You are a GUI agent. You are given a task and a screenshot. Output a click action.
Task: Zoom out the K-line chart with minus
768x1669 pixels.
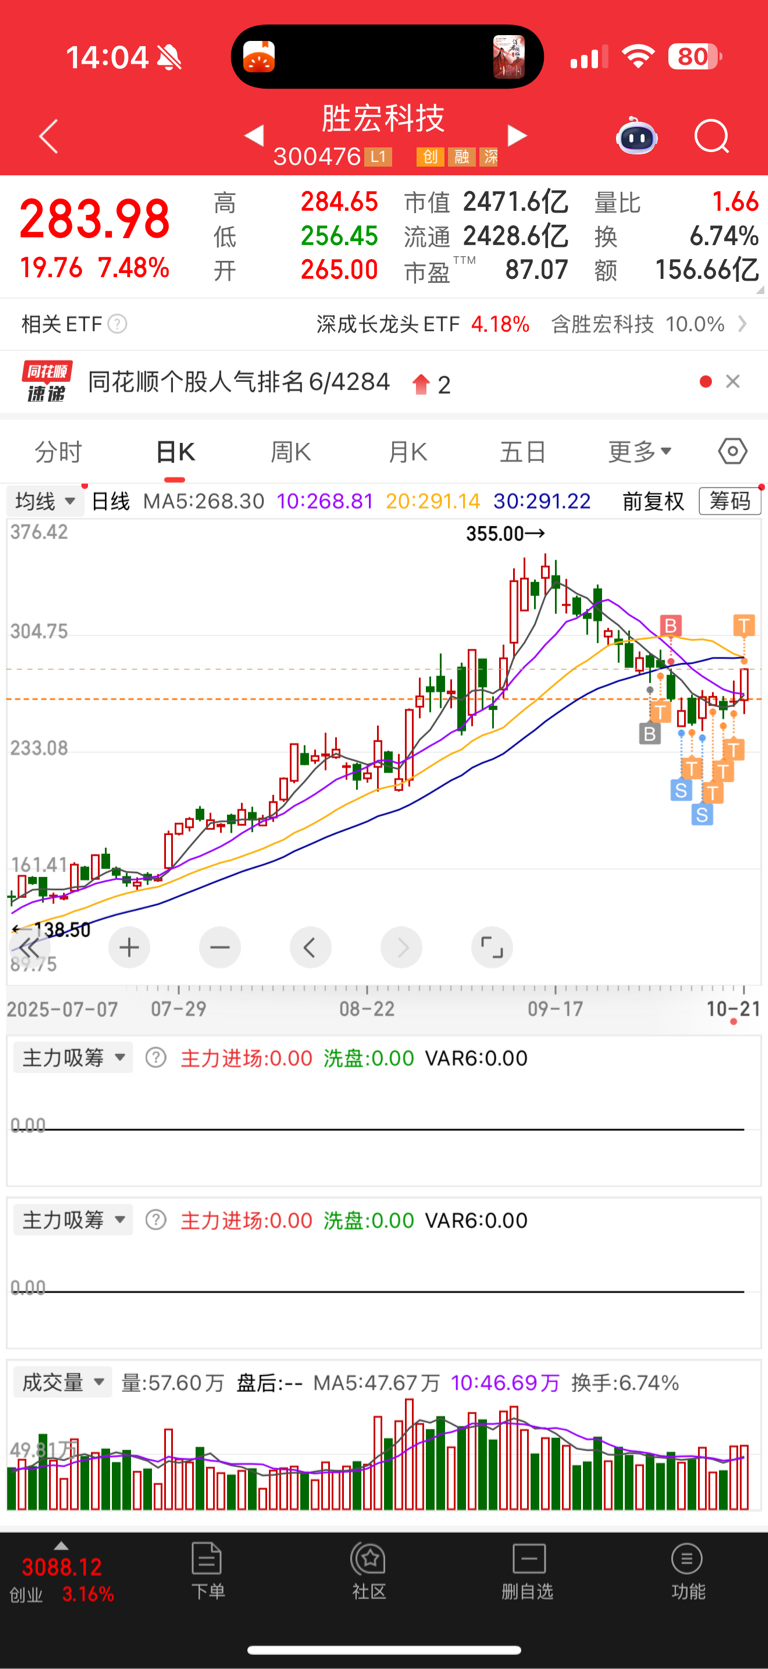[x=220, y=947]
